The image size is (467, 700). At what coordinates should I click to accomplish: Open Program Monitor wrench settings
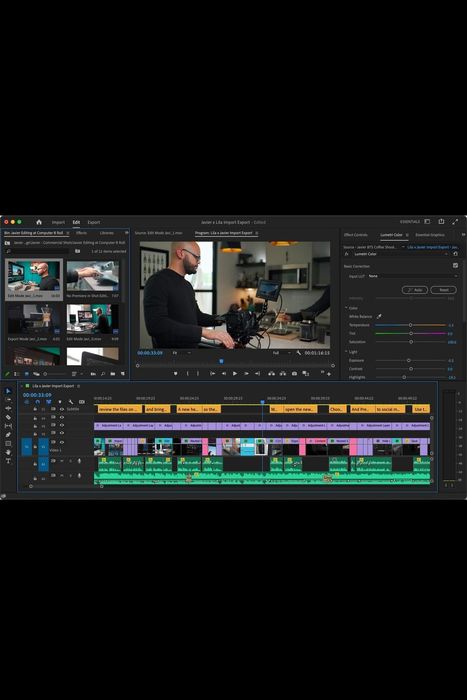(x=299, y=353)
